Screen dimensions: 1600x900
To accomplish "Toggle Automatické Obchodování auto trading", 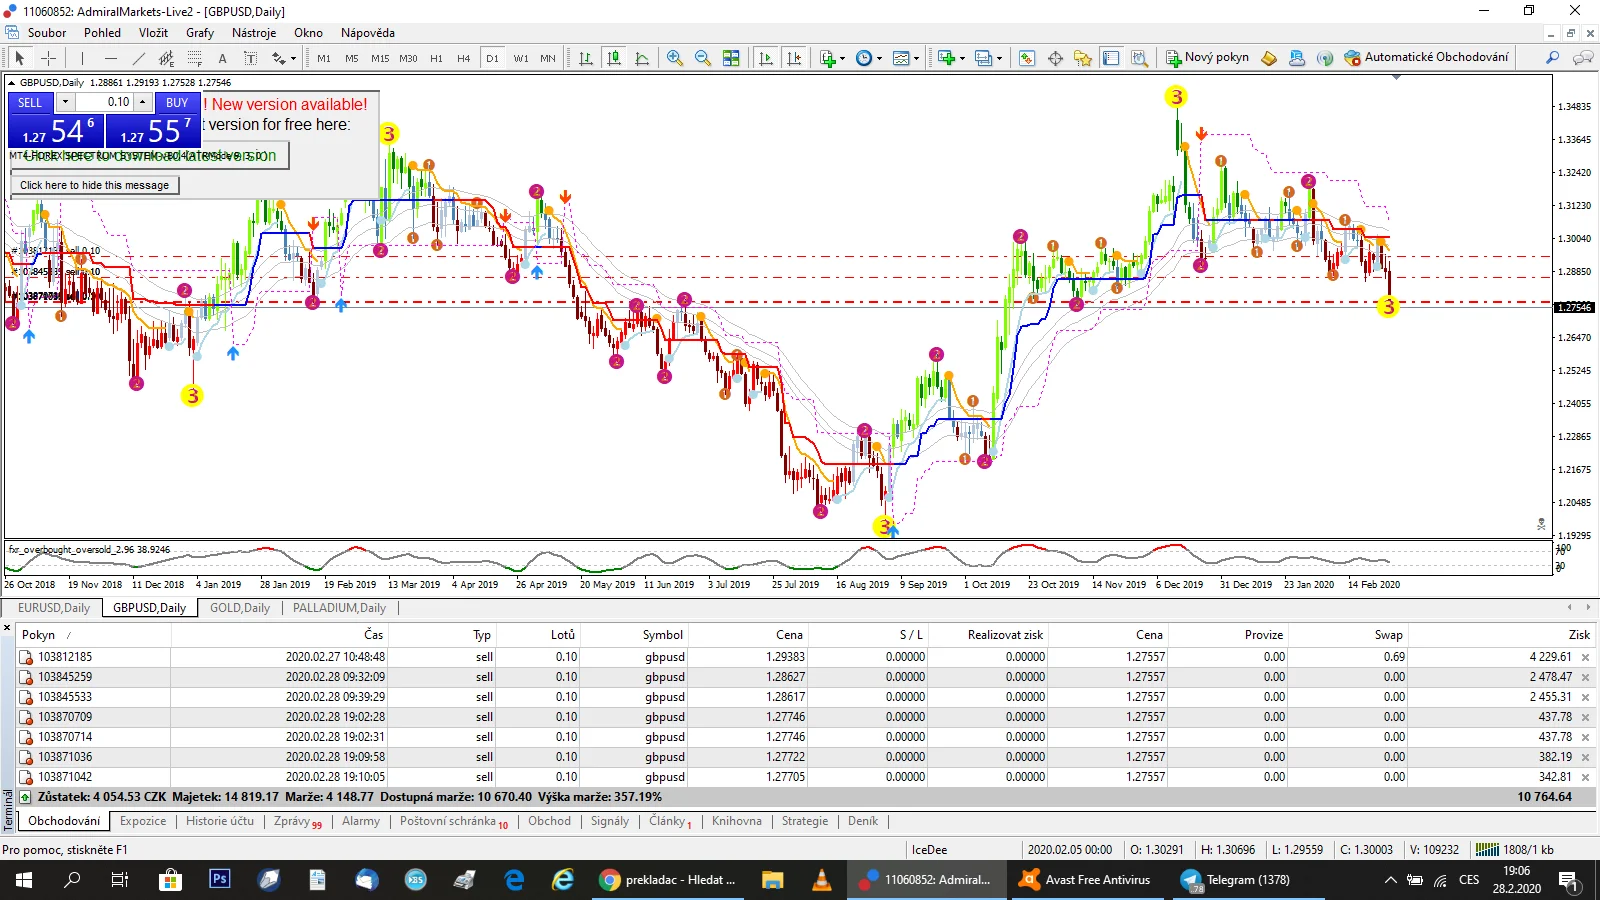I will [1426, 58].
